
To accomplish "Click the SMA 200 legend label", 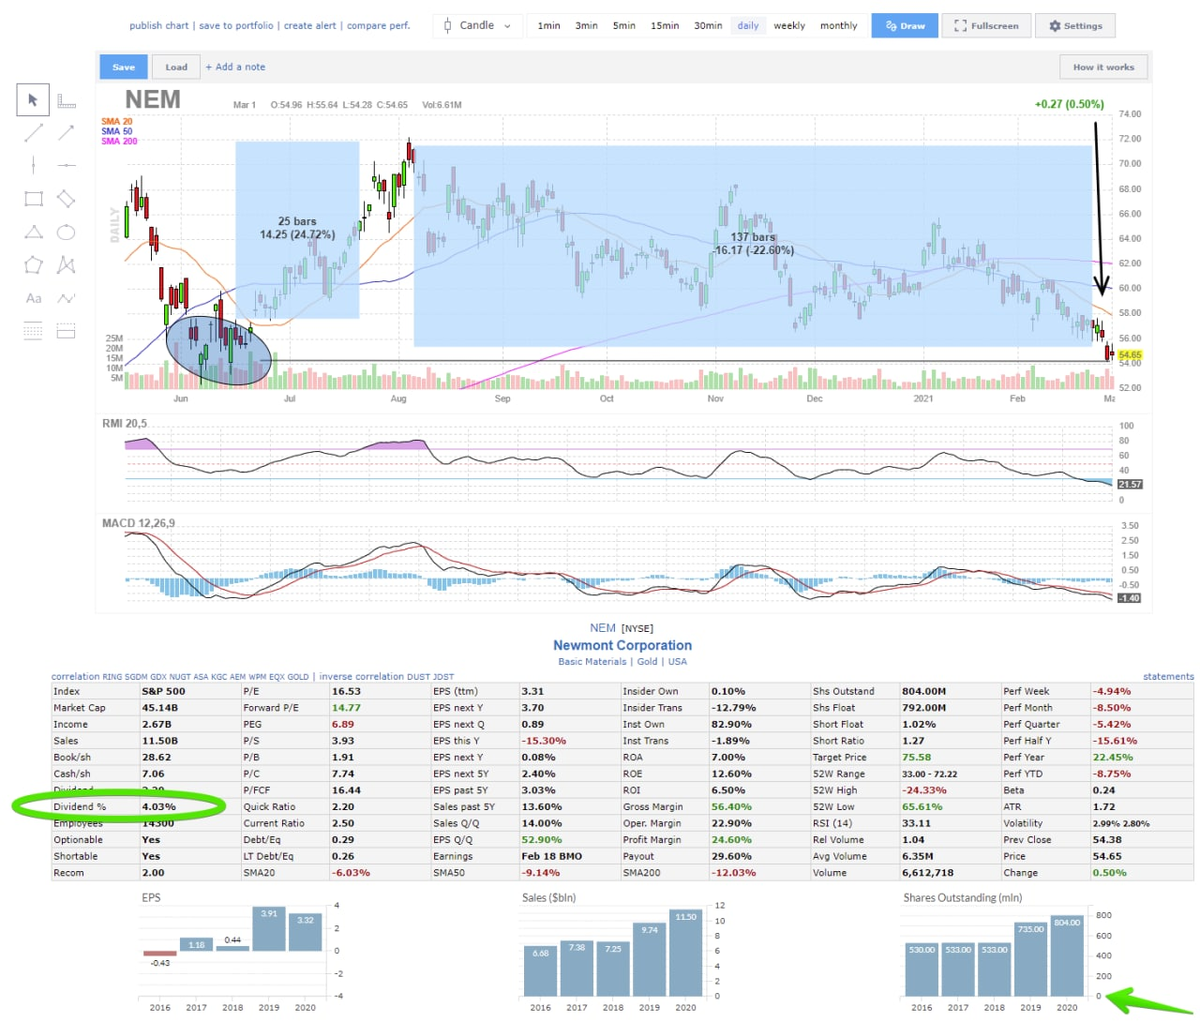I will (x=119, y=142).
